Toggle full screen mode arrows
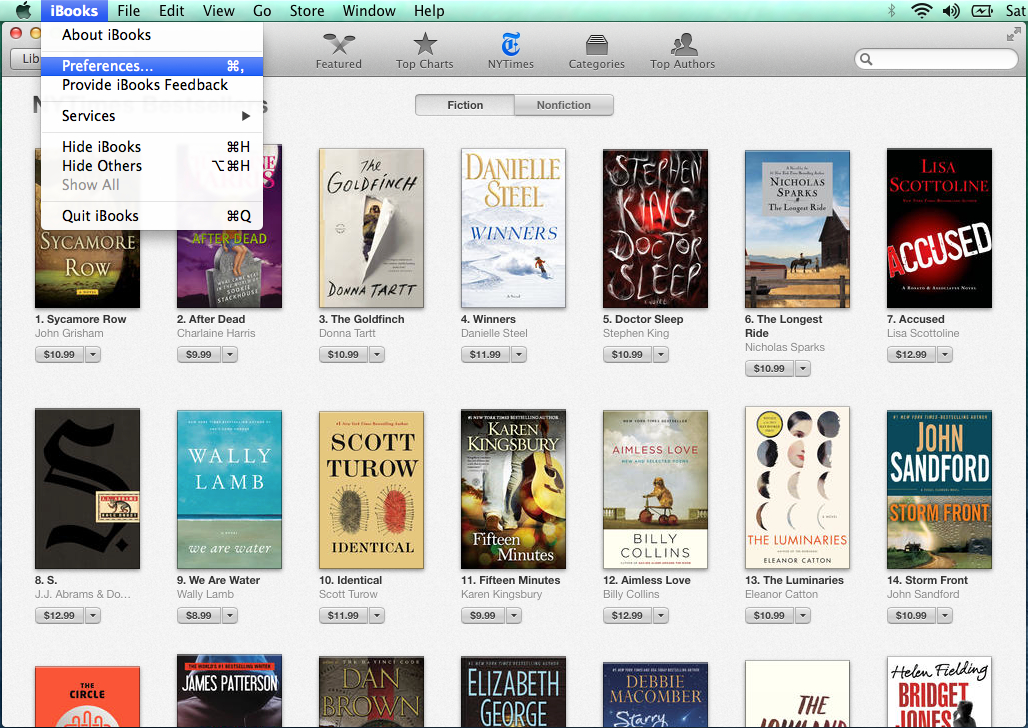Viewport: 1028px width, 728px height. [x=1014, y=35]
